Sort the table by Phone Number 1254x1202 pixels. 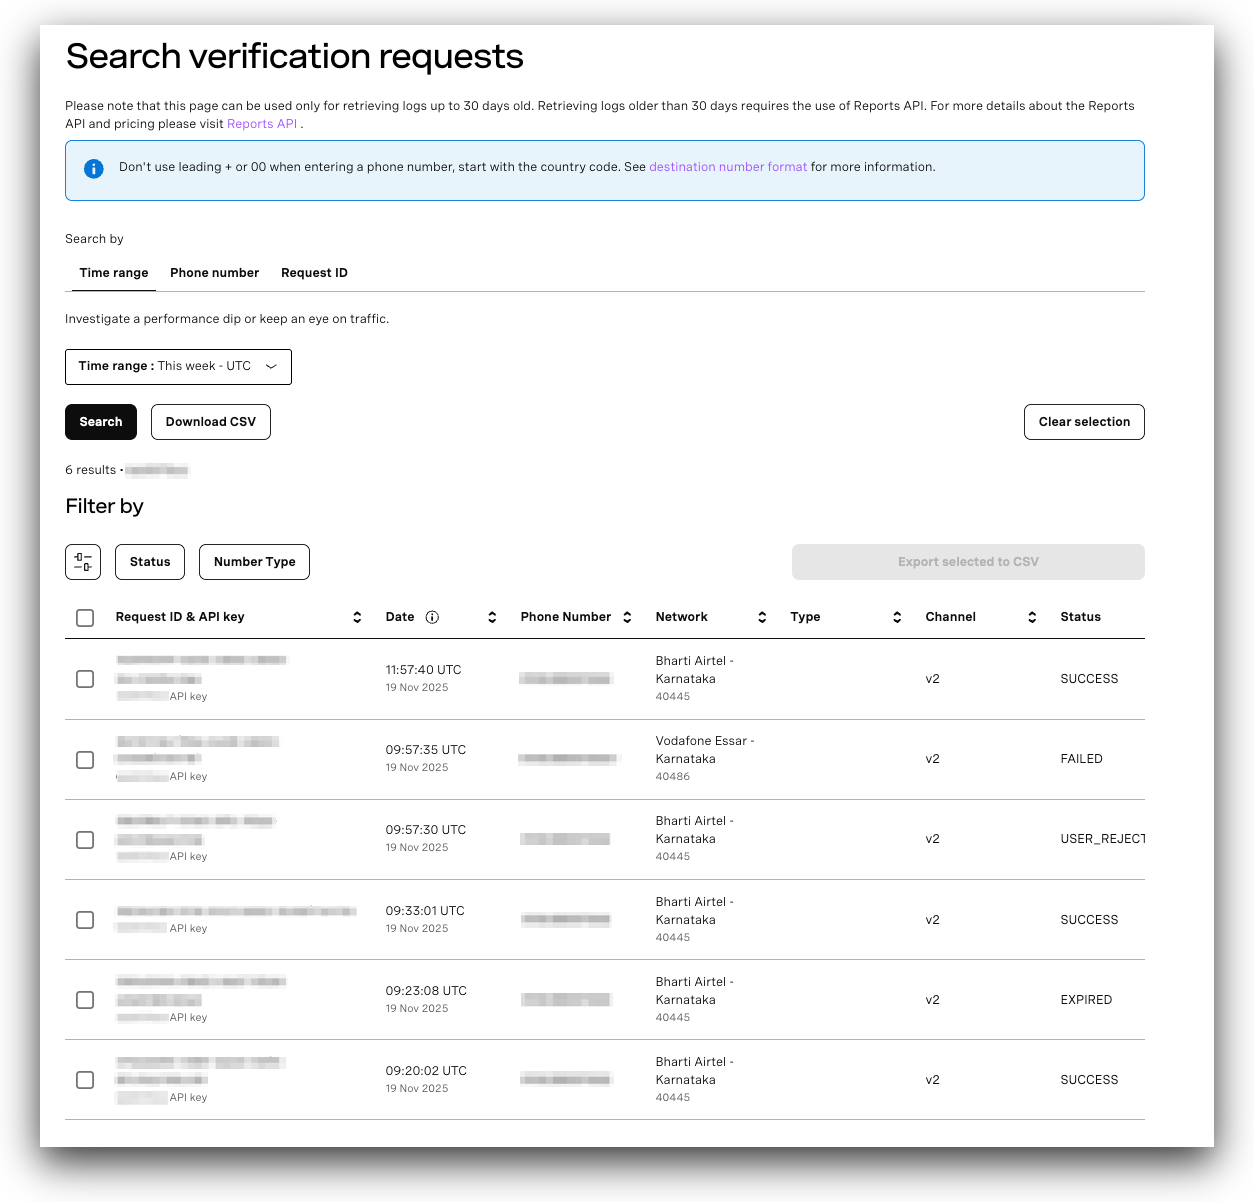627,617
